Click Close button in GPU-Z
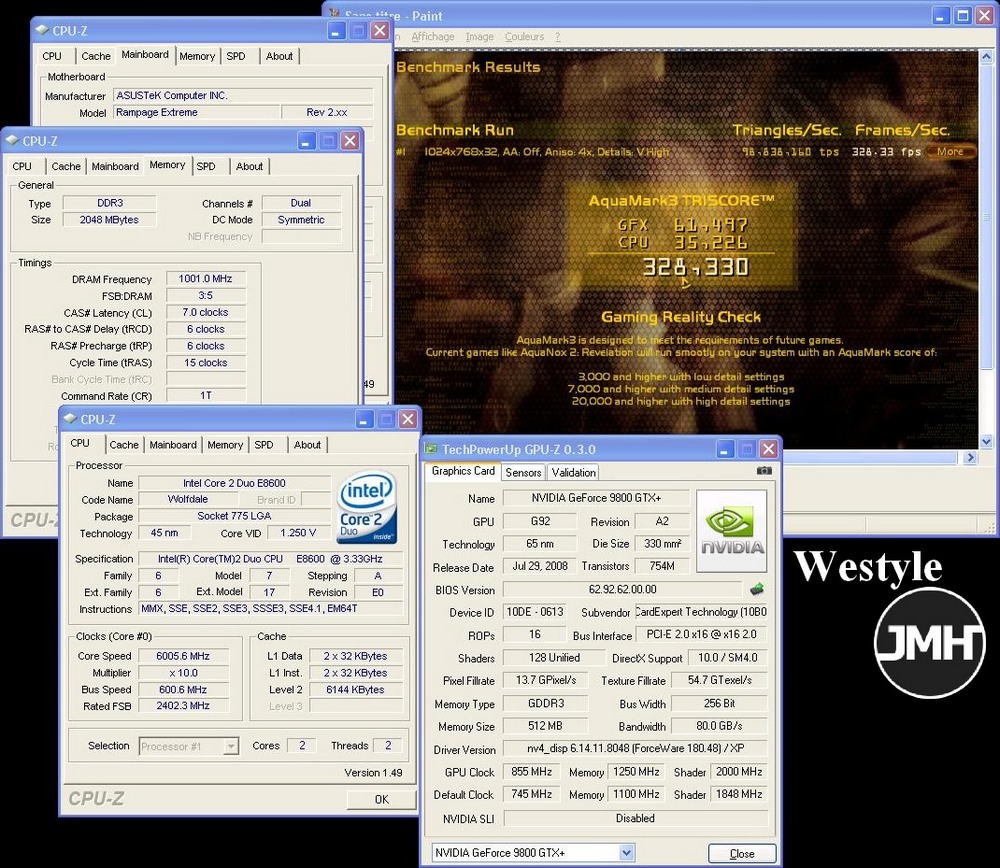 (x=742, y=853)
